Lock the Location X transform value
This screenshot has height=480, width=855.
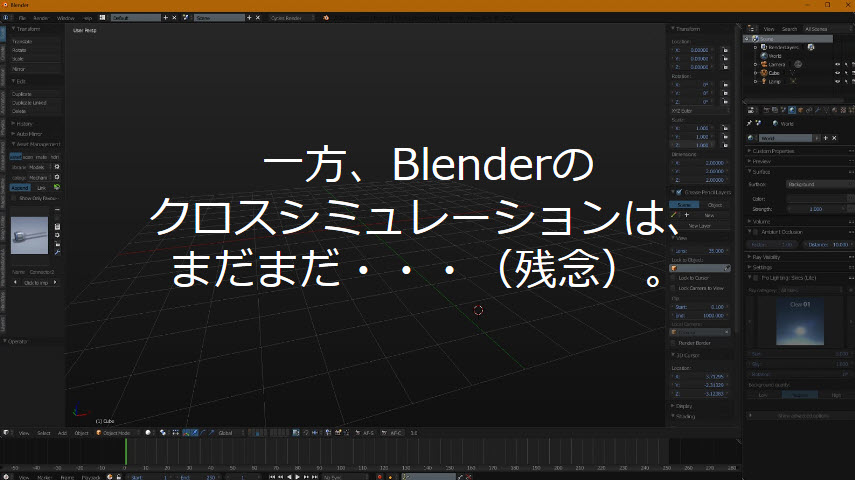[x=725, y=50]
